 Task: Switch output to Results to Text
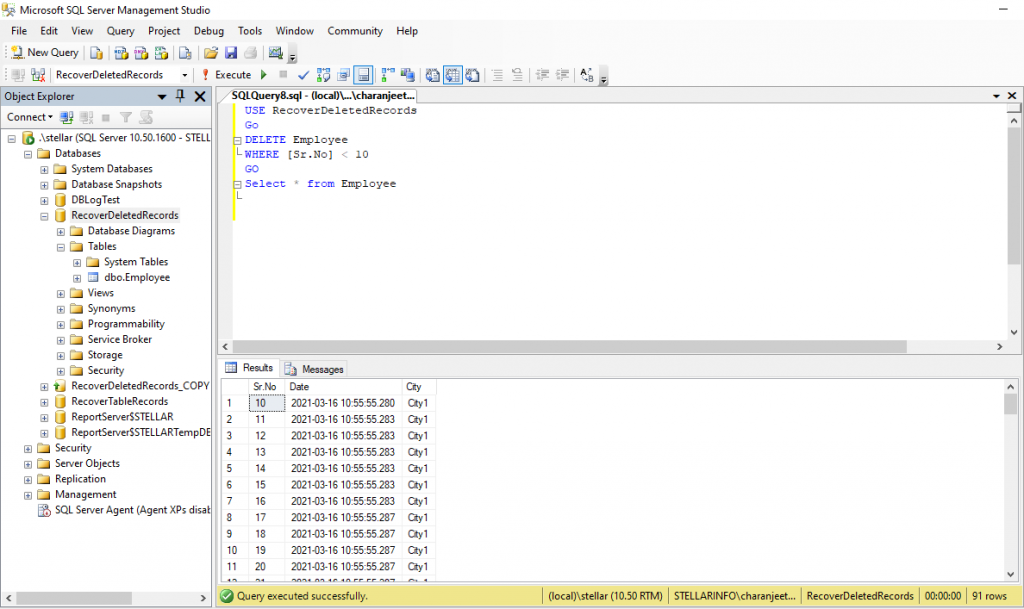point(432,75)
